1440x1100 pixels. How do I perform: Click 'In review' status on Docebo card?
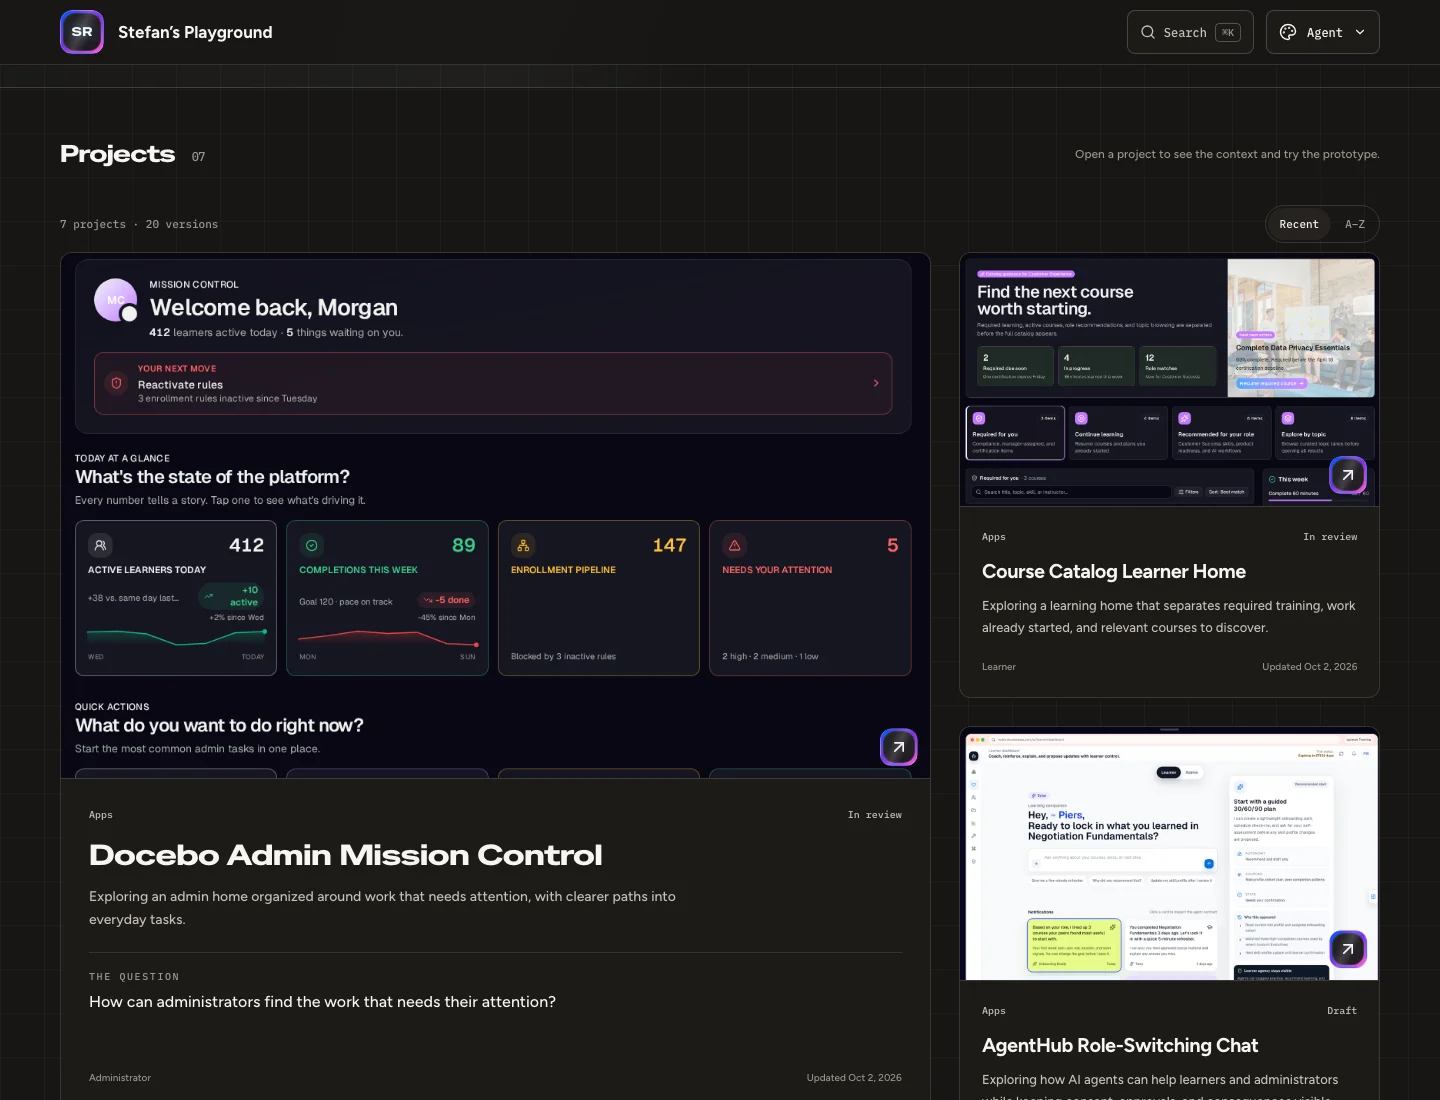tap(874, 815)
